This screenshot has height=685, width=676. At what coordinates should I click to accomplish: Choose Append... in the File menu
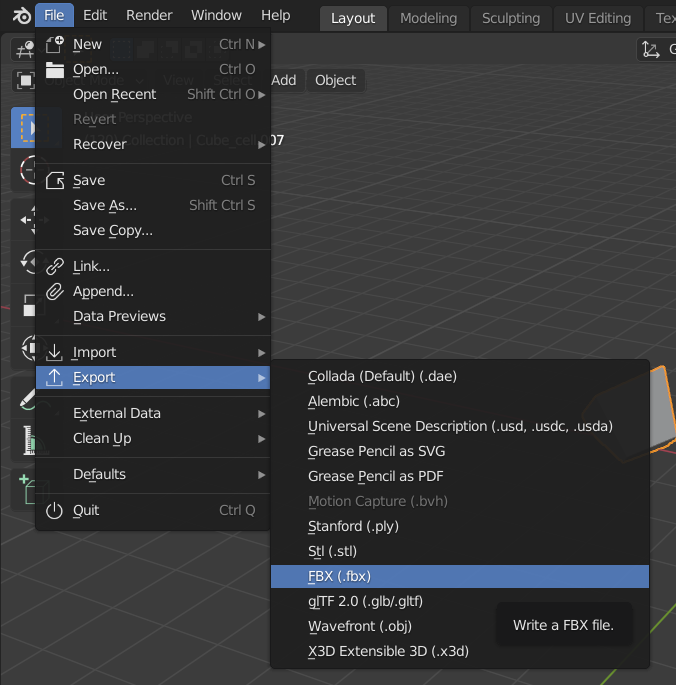153,291
